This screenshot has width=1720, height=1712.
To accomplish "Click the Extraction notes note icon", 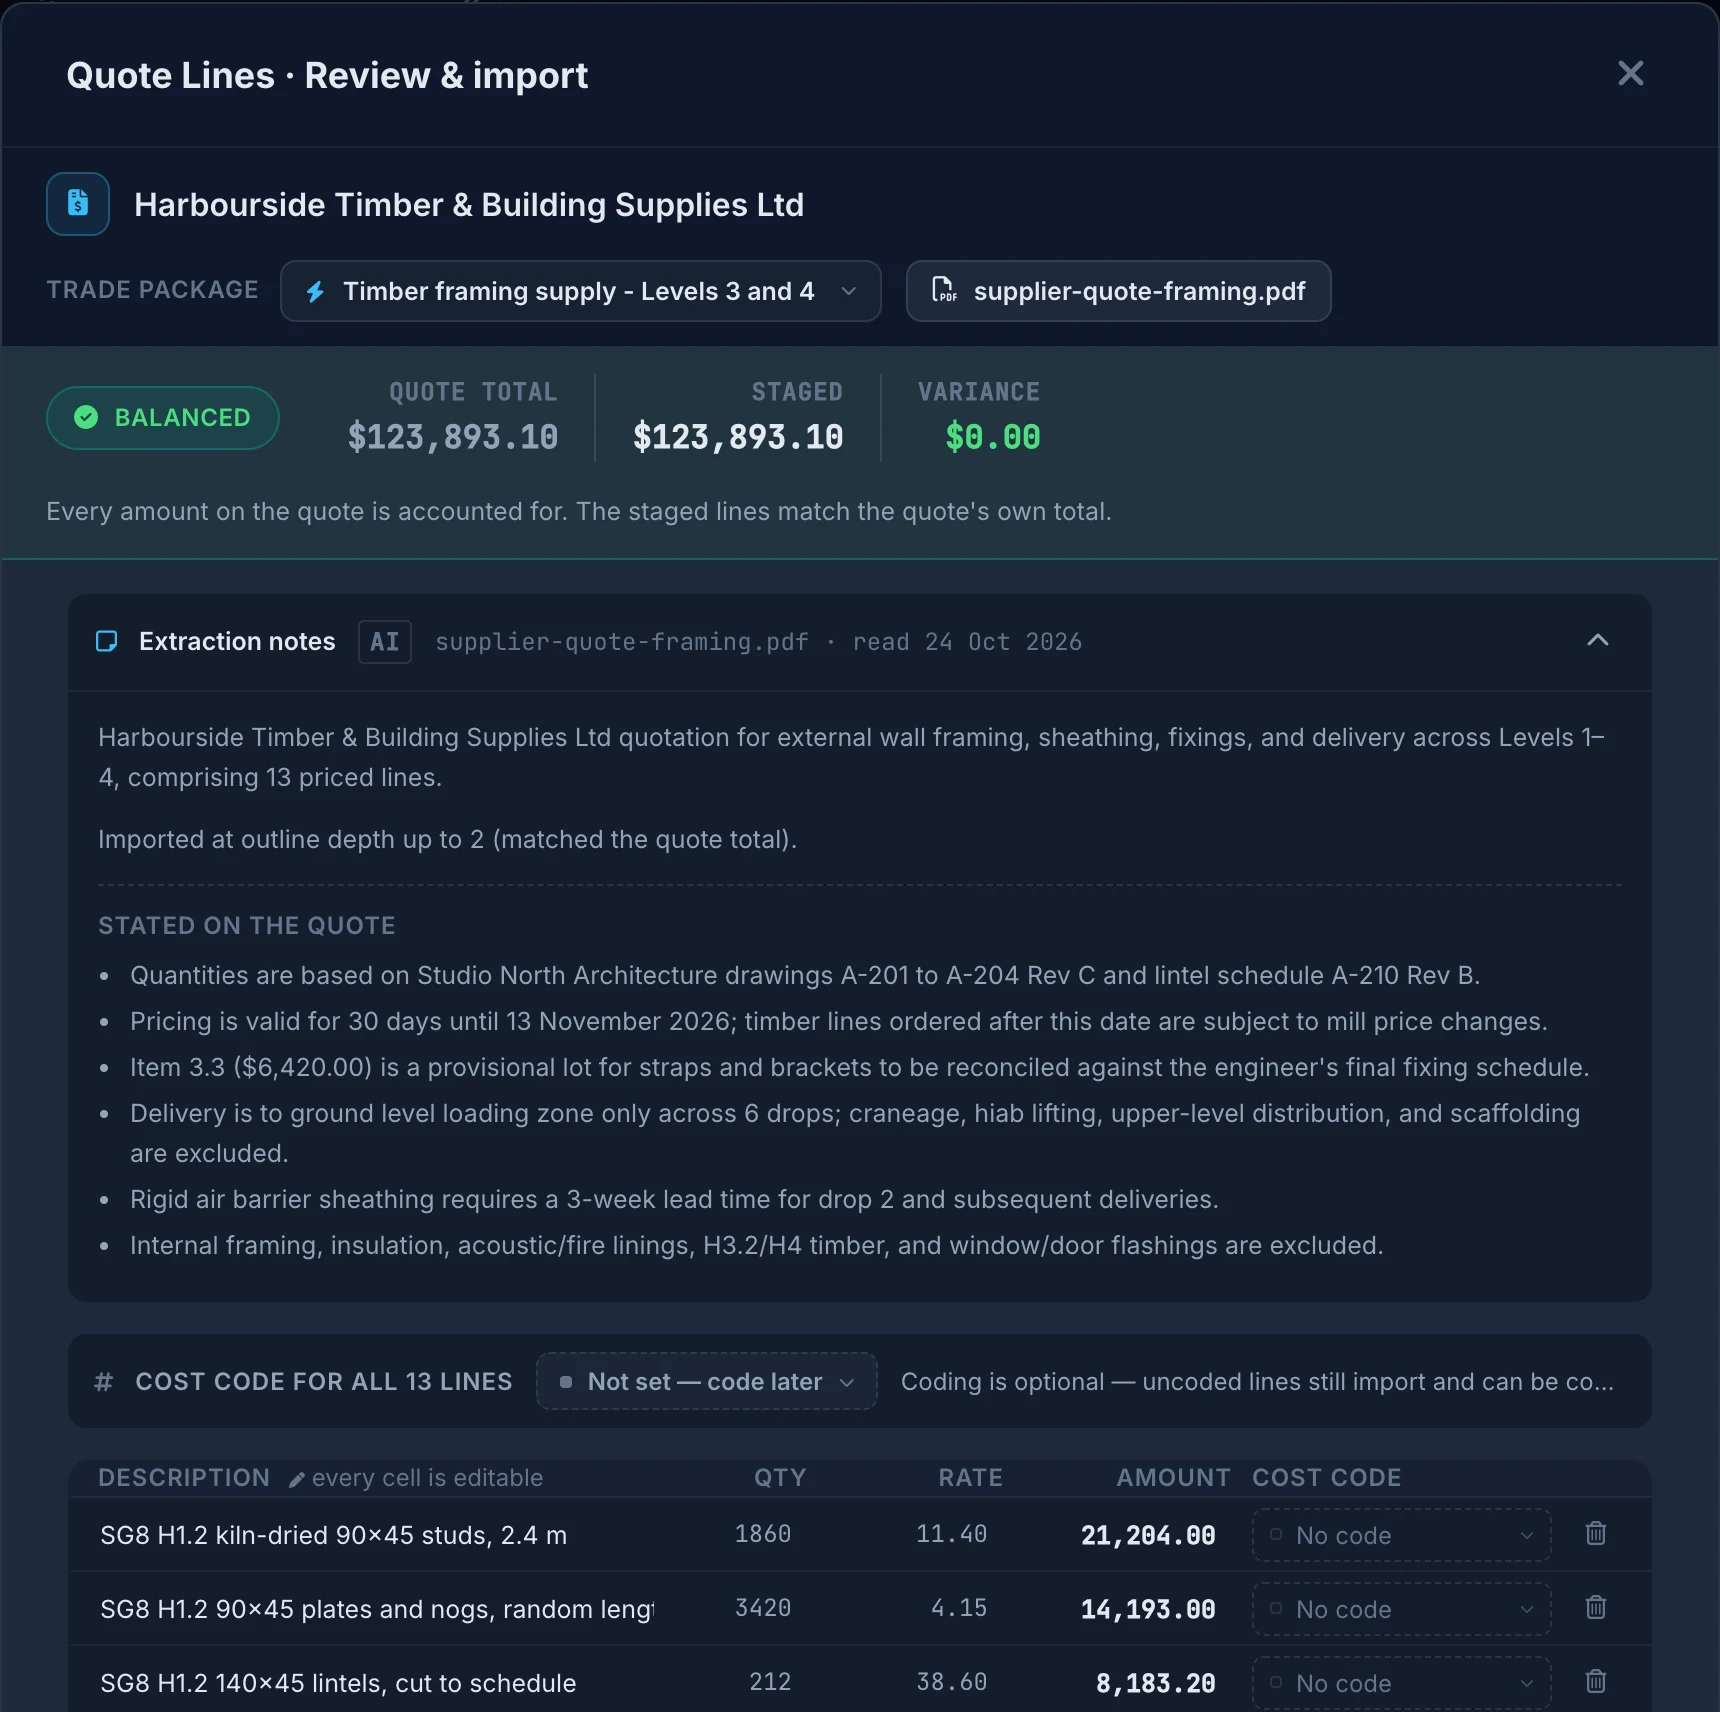I will (107, 641).
